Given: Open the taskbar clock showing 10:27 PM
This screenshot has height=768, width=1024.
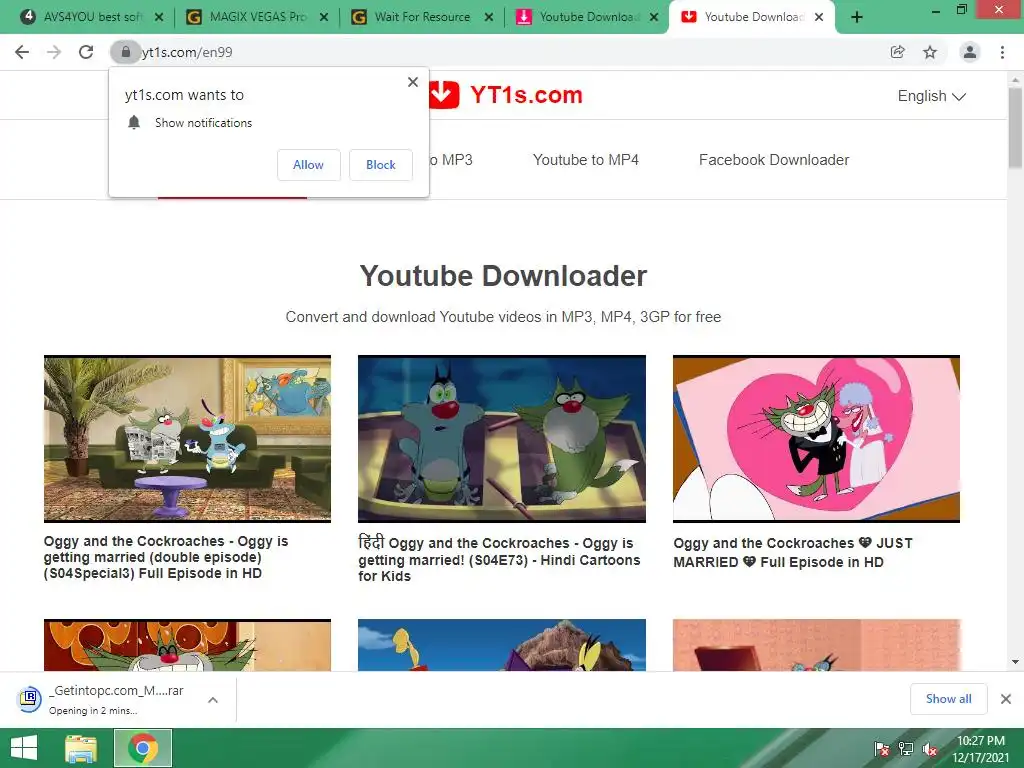Looking at the screenshot, I should 981,749.
